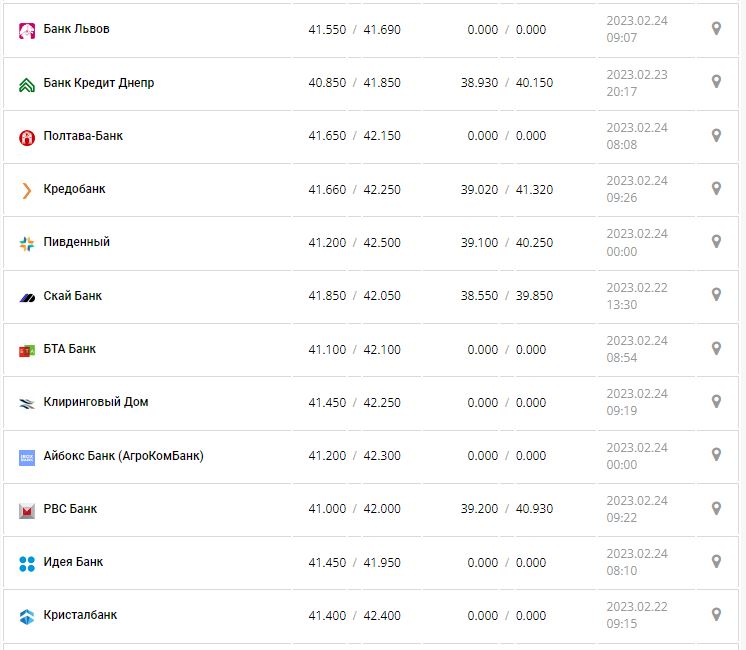Click the Полтава-Банк logo icon
This screenshot has height=650, width=746.
[27, 137]
